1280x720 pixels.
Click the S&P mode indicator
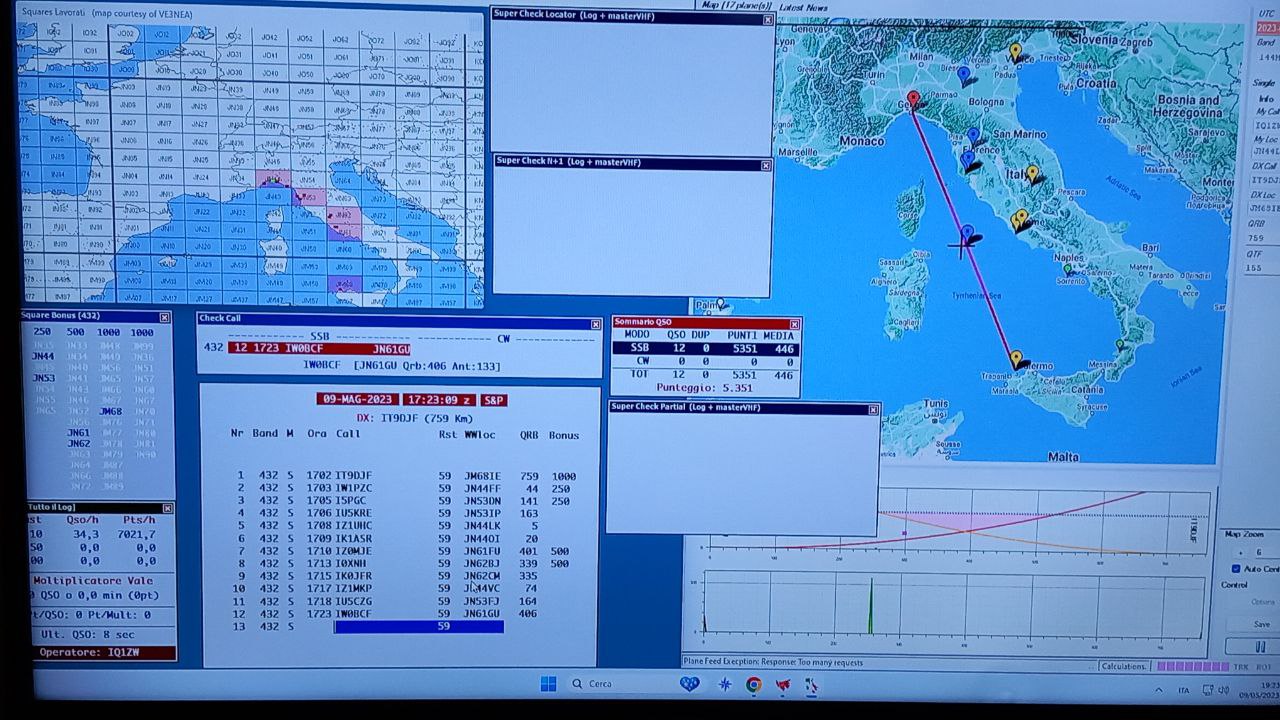pos(494,400)
